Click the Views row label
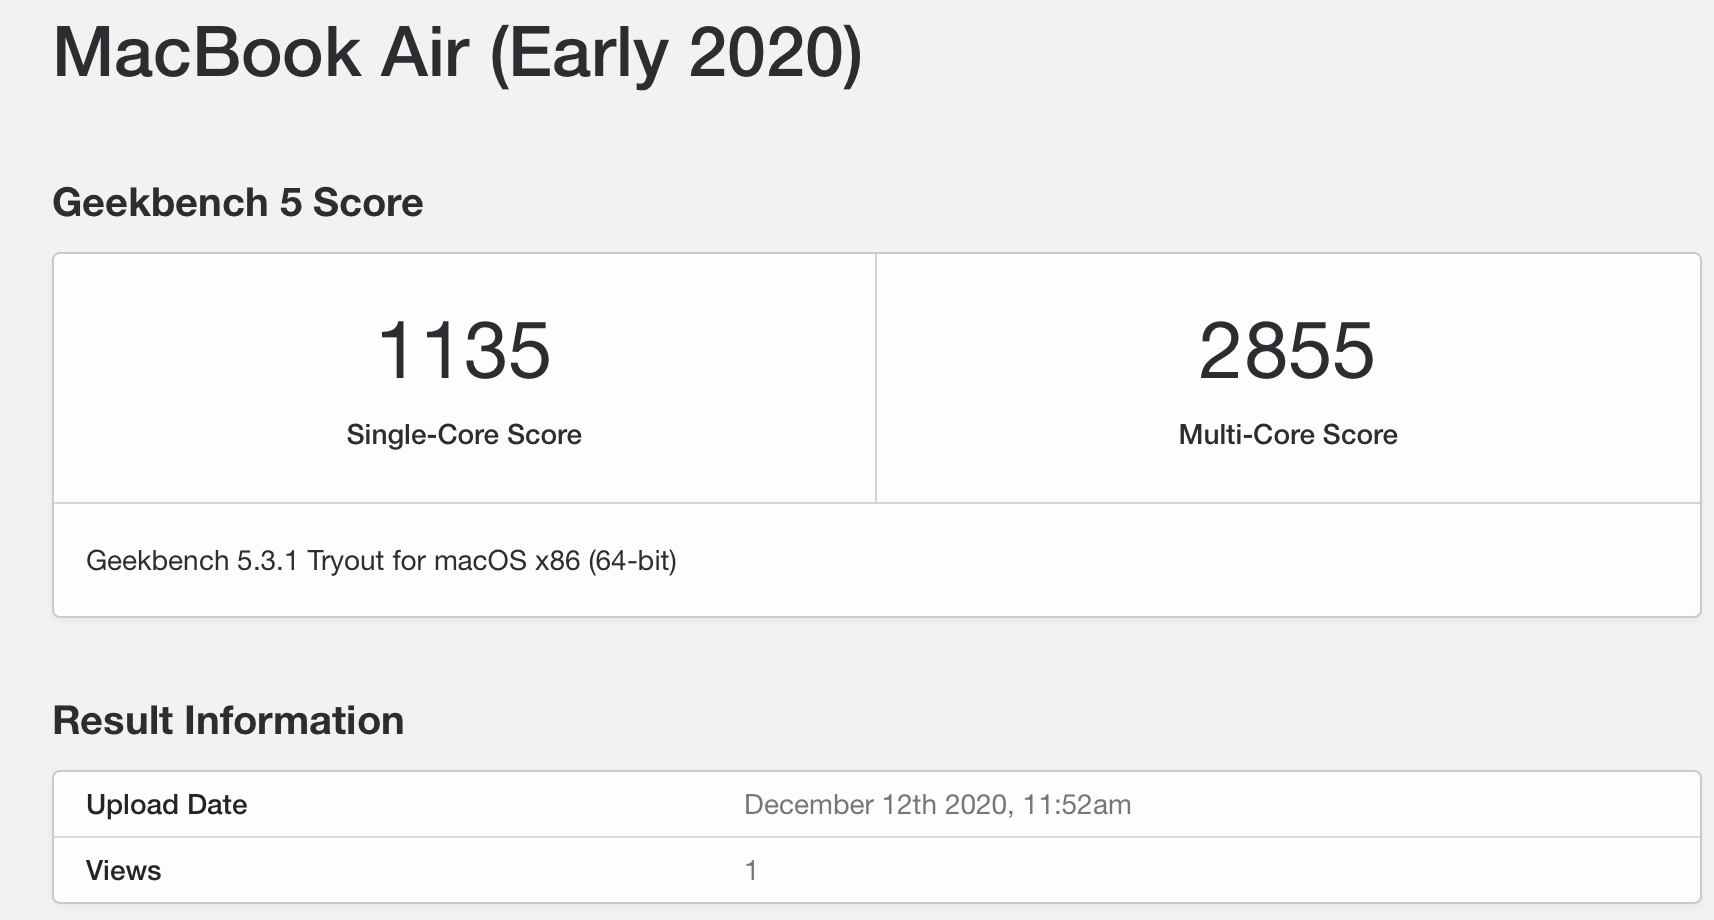The width and height of the screenshot is (1714, 920). [123, 871]
